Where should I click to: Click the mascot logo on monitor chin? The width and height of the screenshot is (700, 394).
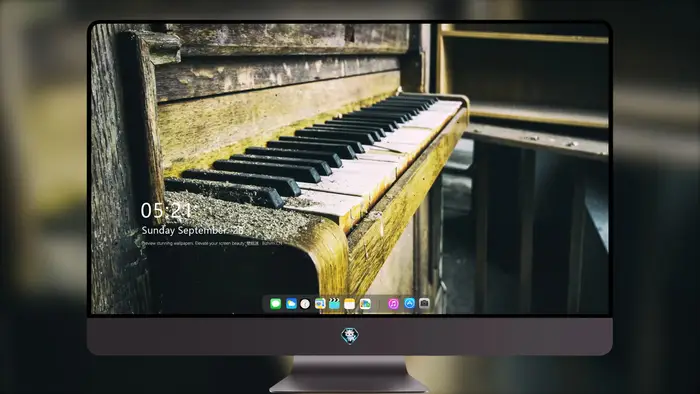[x=350, y=336]
